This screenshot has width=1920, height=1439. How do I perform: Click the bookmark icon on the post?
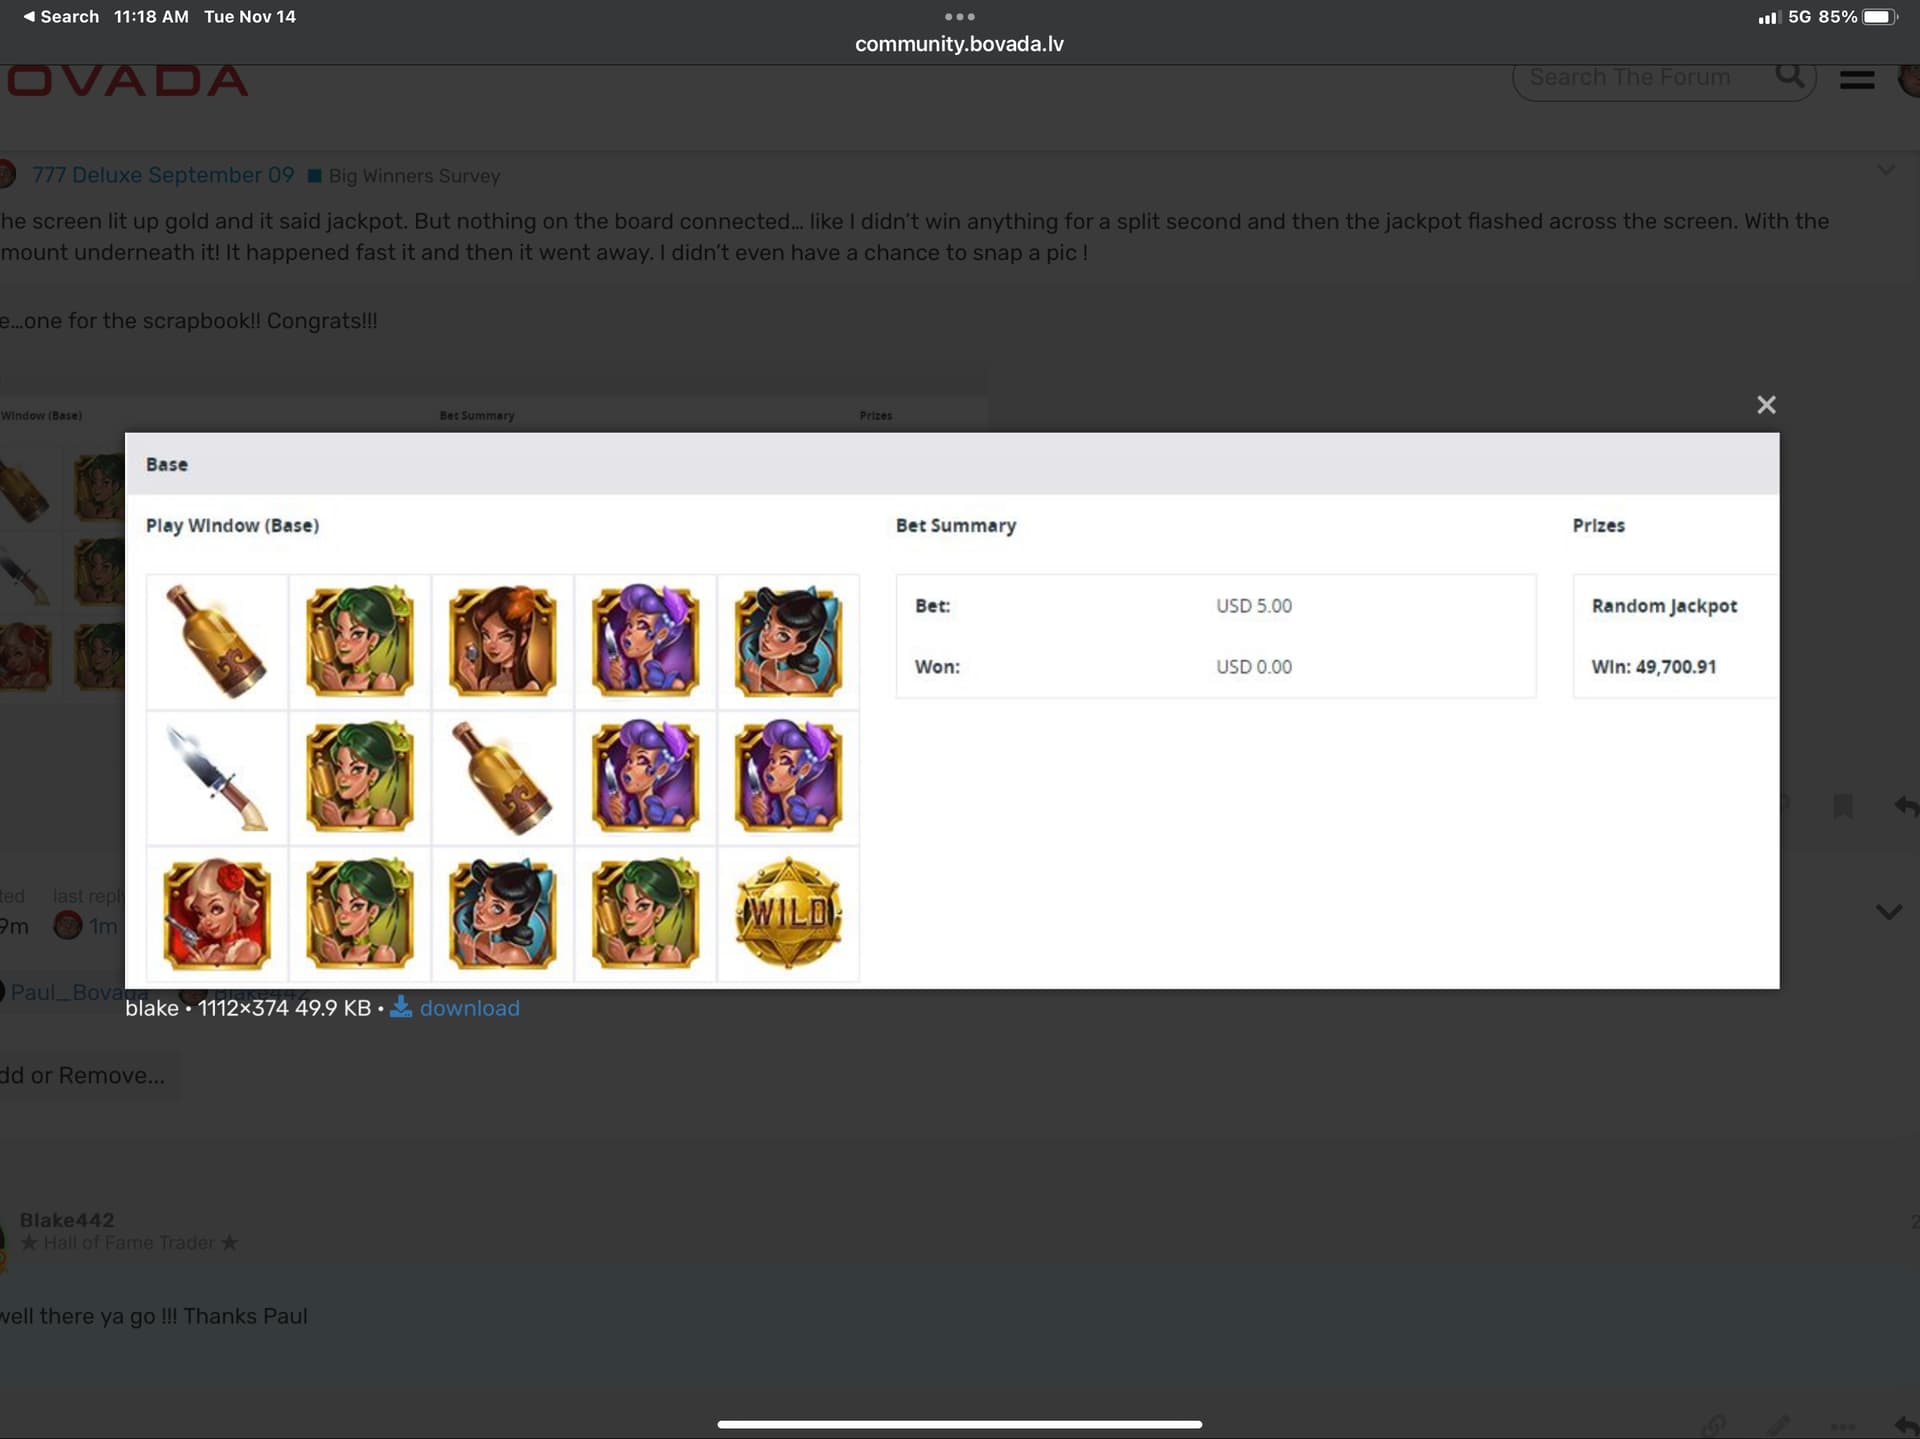pyautogui.click(x=1843, y=806)
